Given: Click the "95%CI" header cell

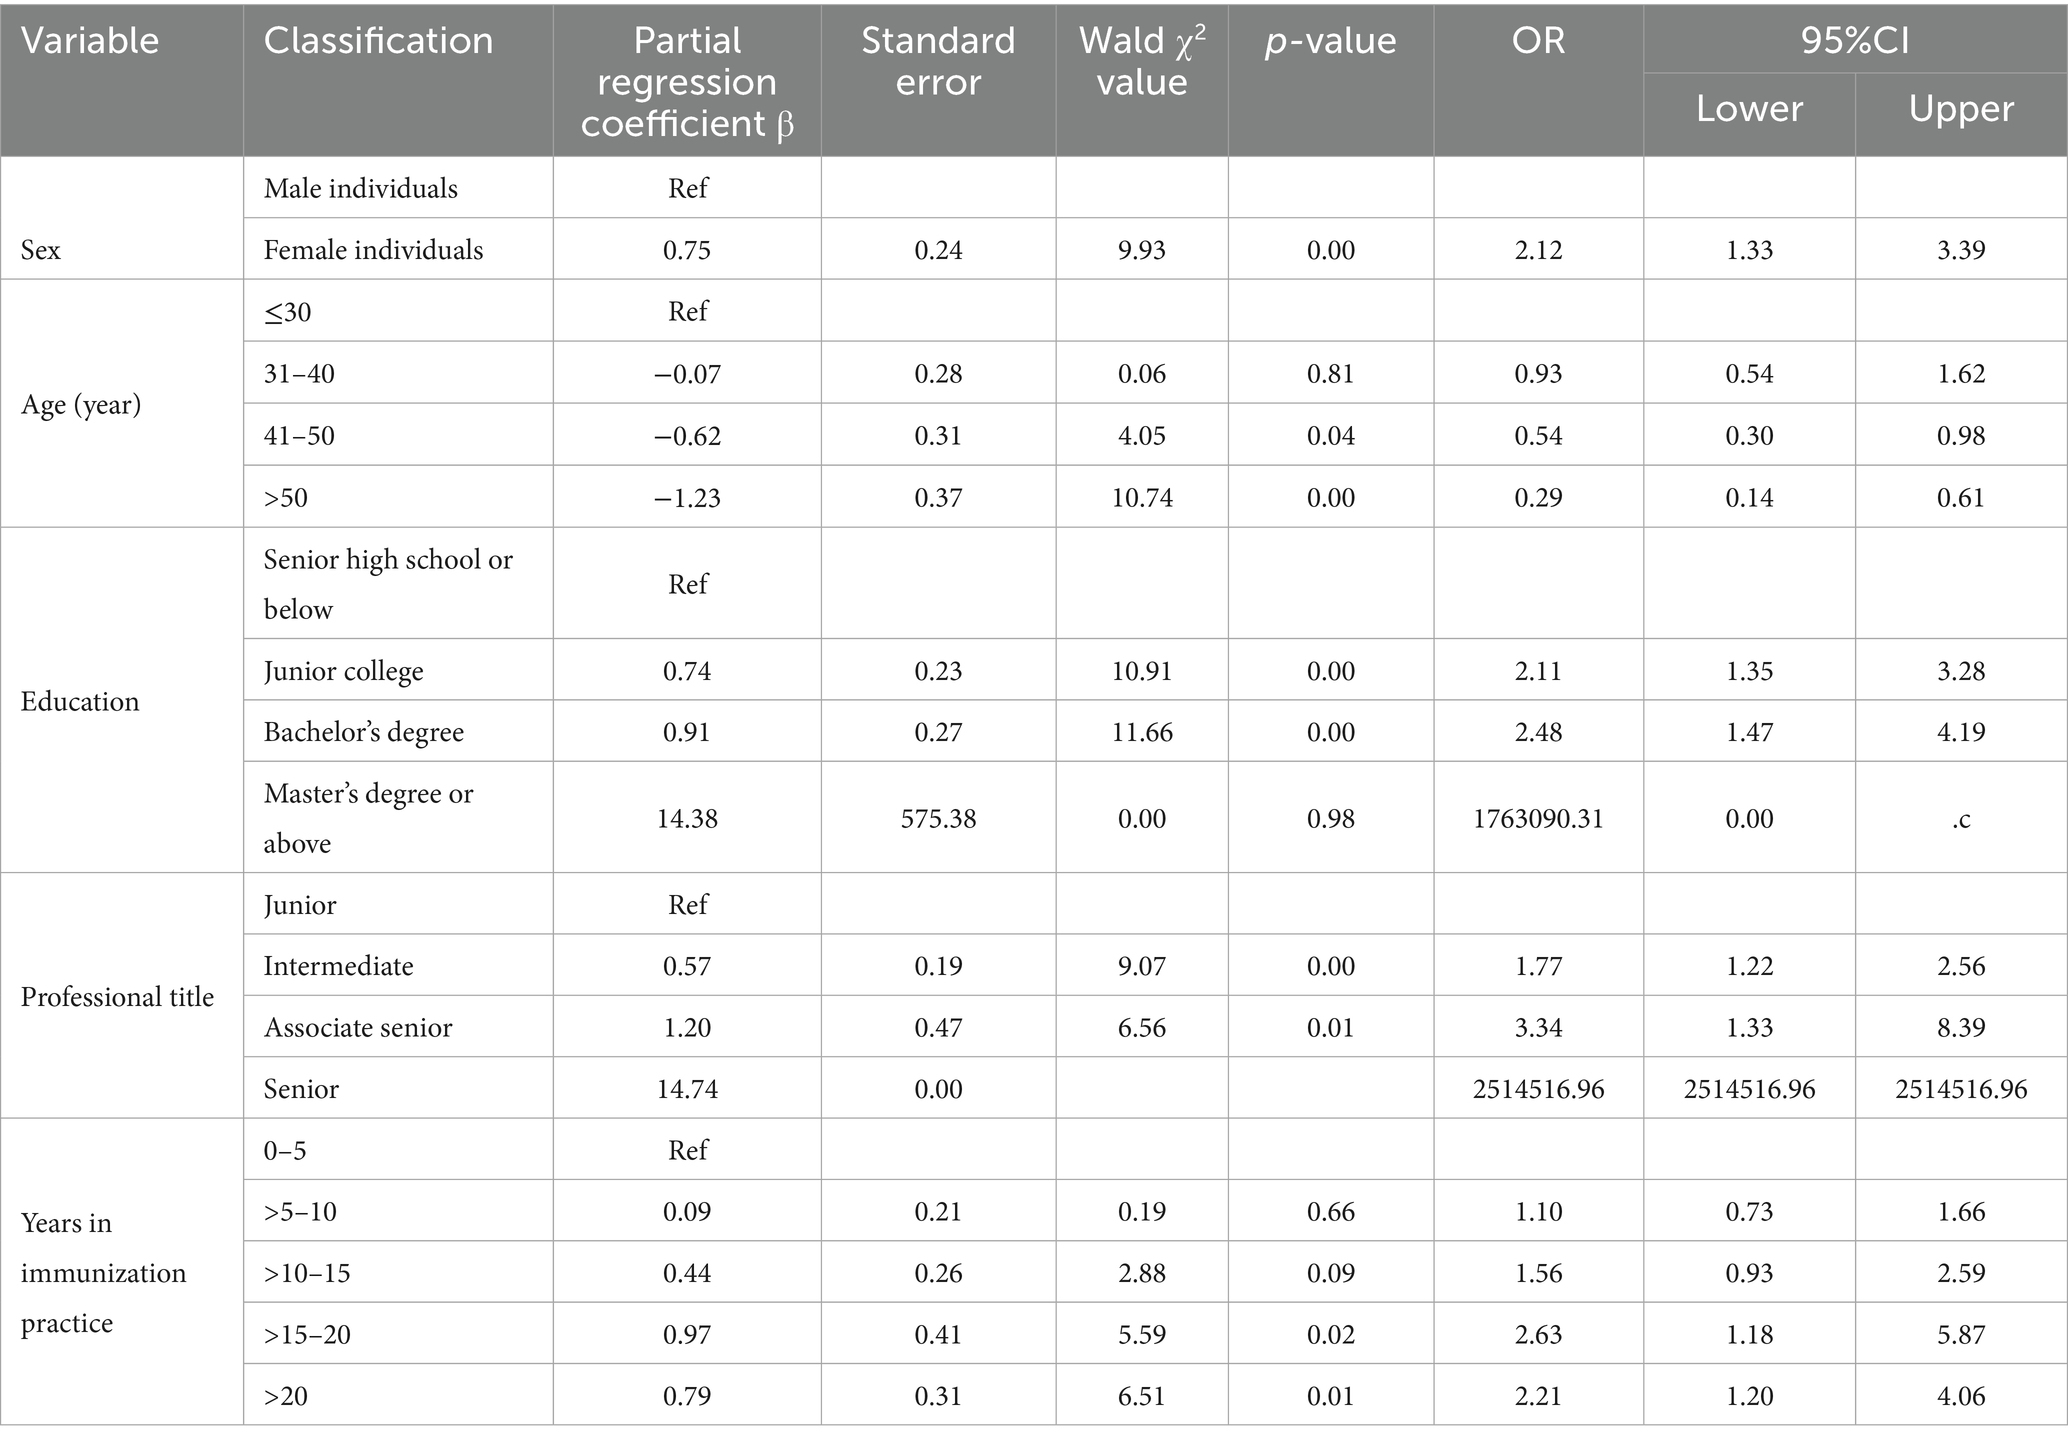Looking at the screenshot, I should point(1855,41).
